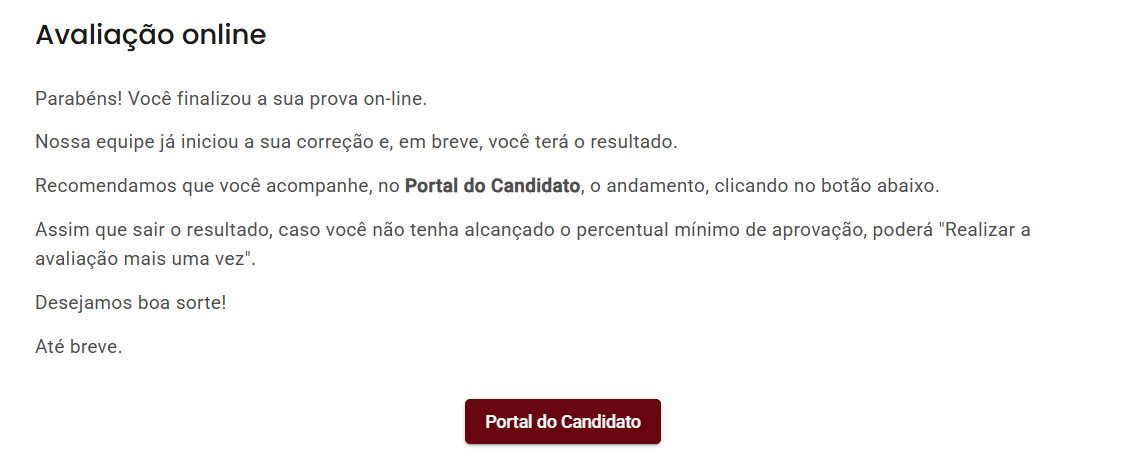The width and height of the screenshot is (1126, 472).
Task: Click the "Desejamos boa sorte!" line
Action: (x=131, y=301)
